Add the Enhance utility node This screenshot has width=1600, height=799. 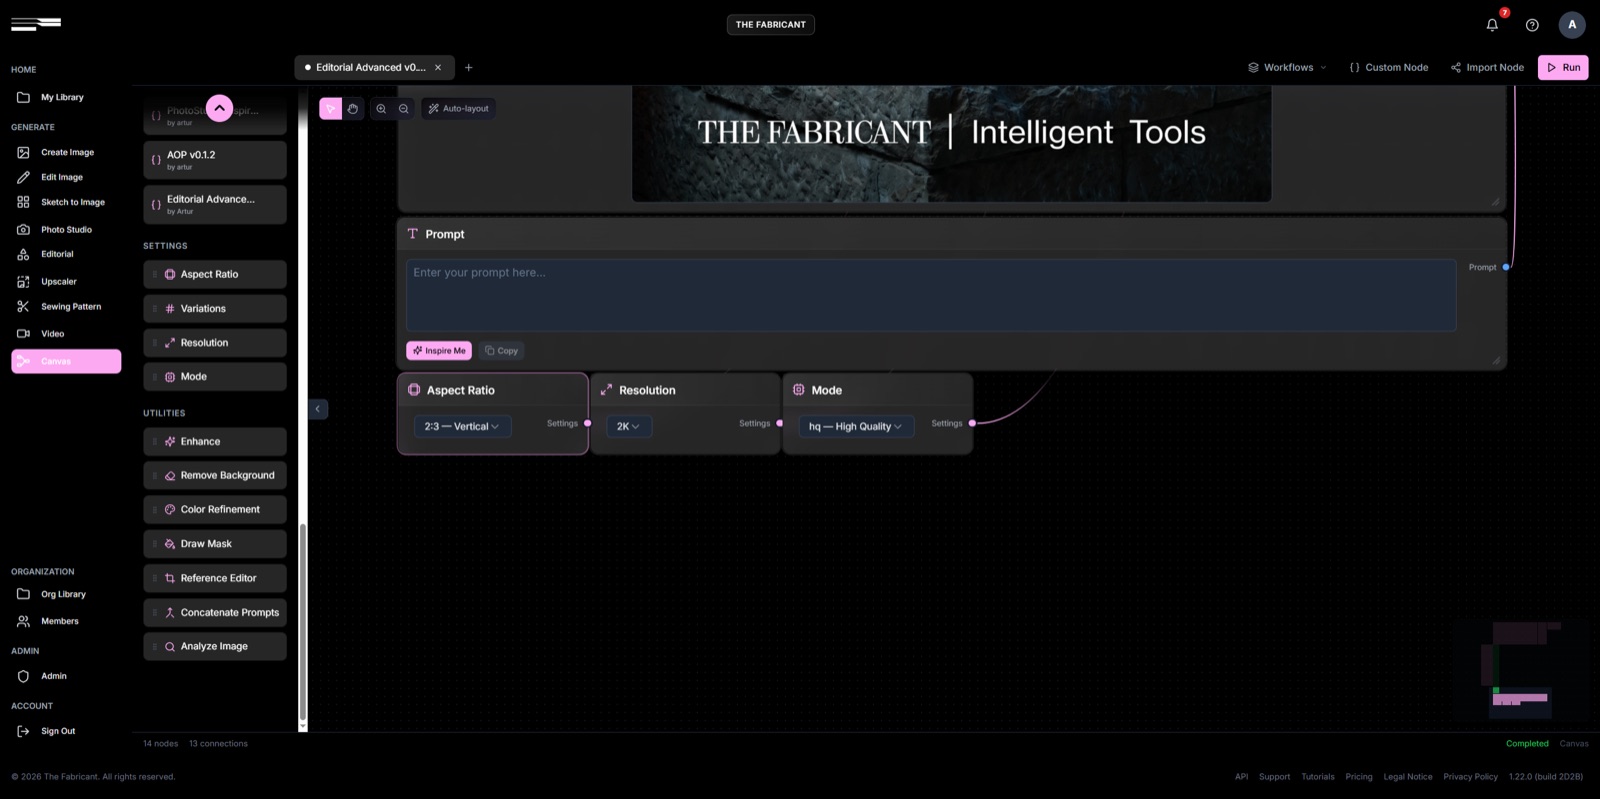point(215,442)
